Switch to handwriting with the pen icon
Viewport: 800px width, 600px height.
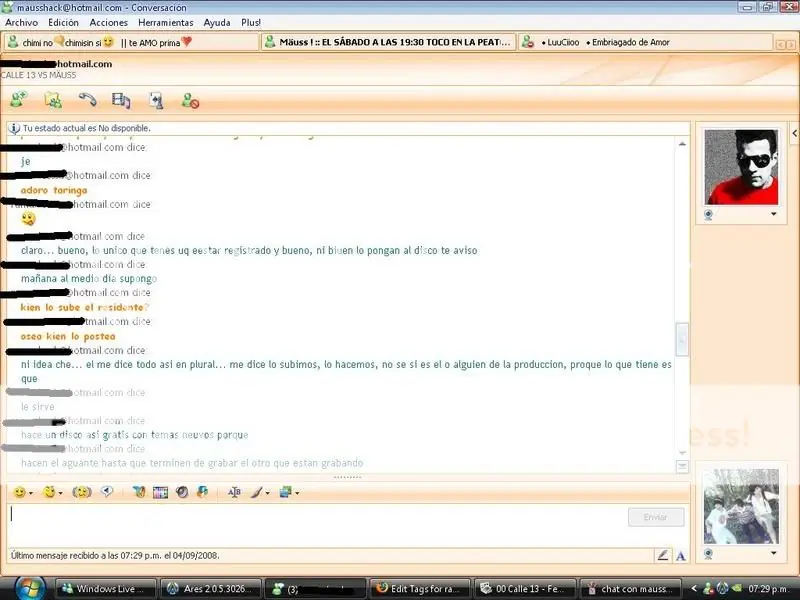point(662,555)
